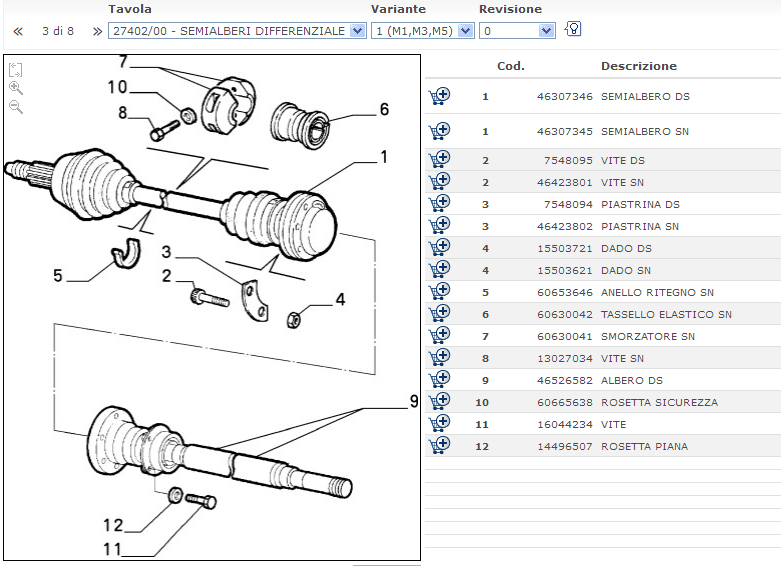The height and width of the screenshot is (566, 781).
Task: Click the lightbulb info icon
Action: click(573, 29)
